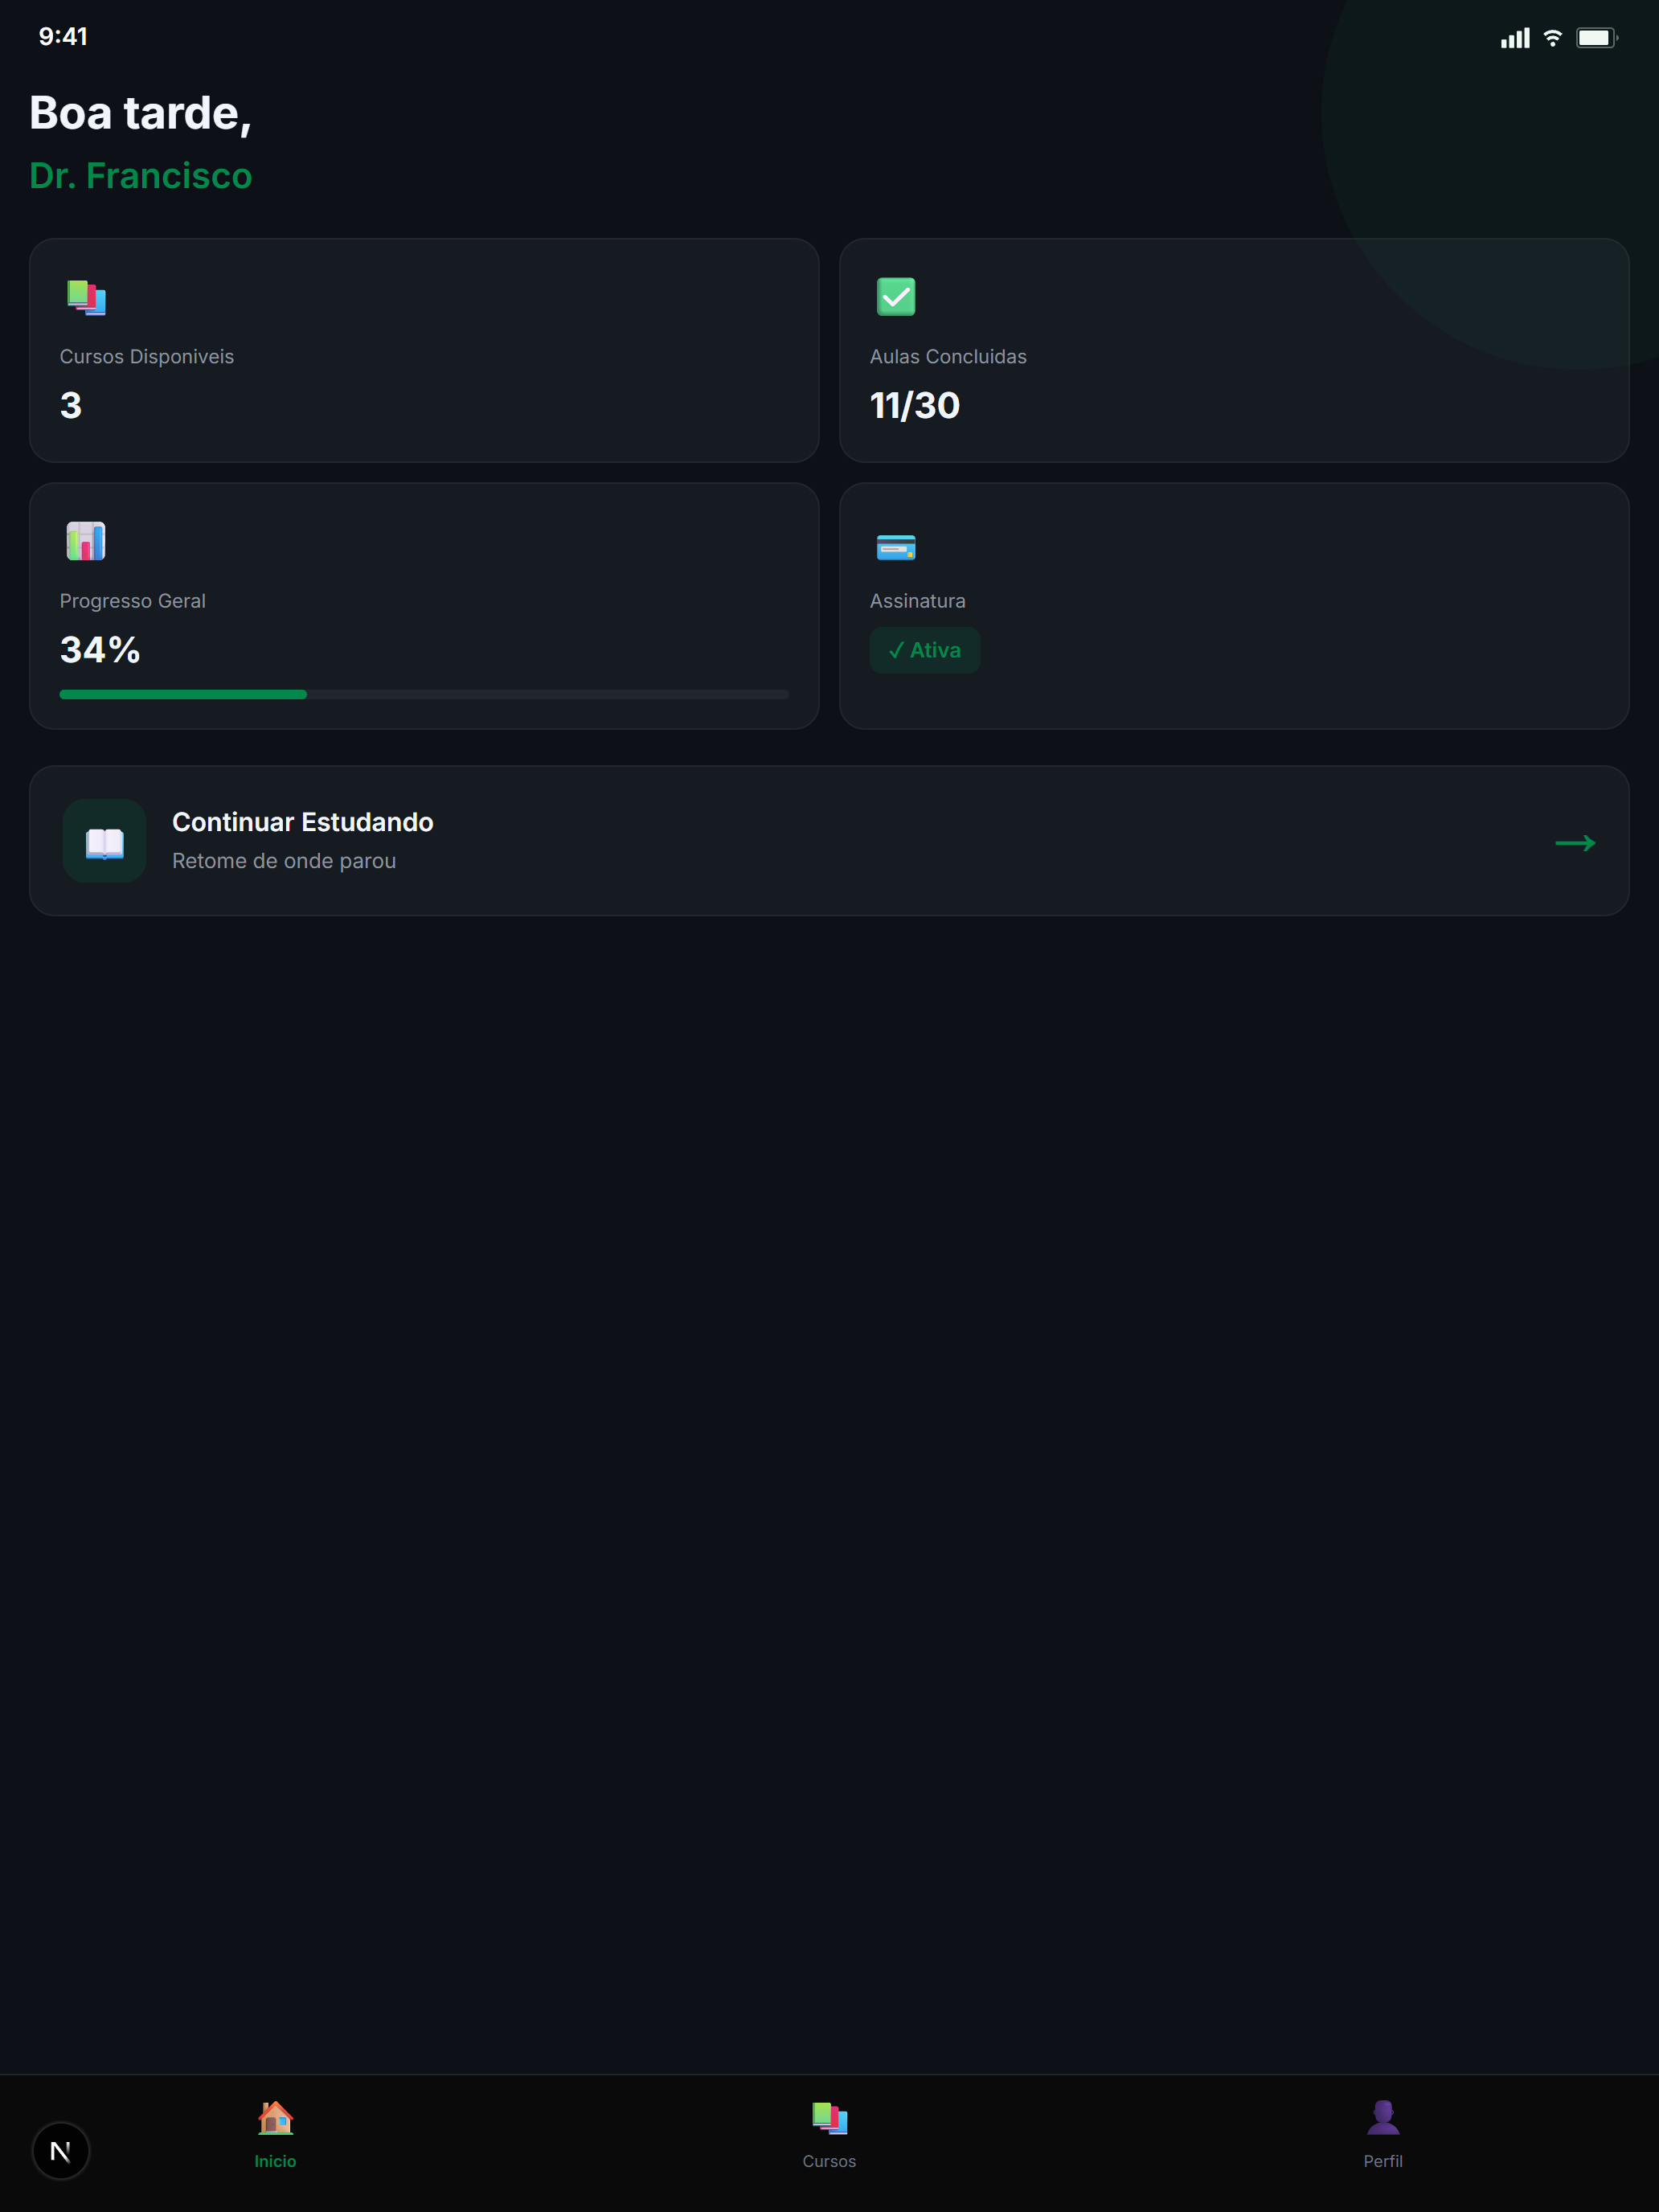Viewport: 1659px width, 2212px height.
Task: Open the Perfil tab
Action: pyautogui.click(x=1382, y=2135)
